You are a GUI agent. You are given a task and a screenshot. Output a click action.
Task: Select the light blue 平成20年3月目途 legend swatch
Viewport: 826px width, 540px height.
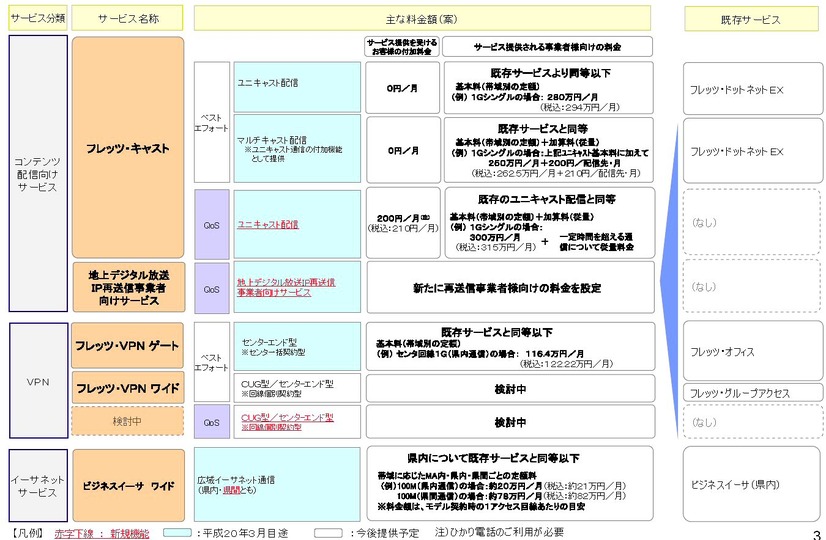click(x=177, y=533)
